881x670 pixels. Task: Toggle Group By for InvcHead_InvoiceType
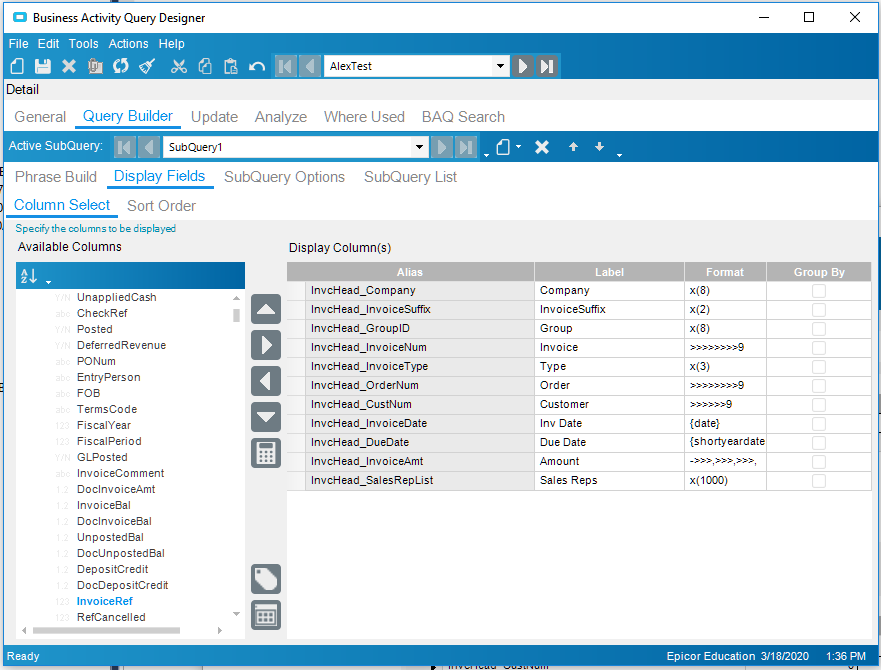(x=819, y=367)
